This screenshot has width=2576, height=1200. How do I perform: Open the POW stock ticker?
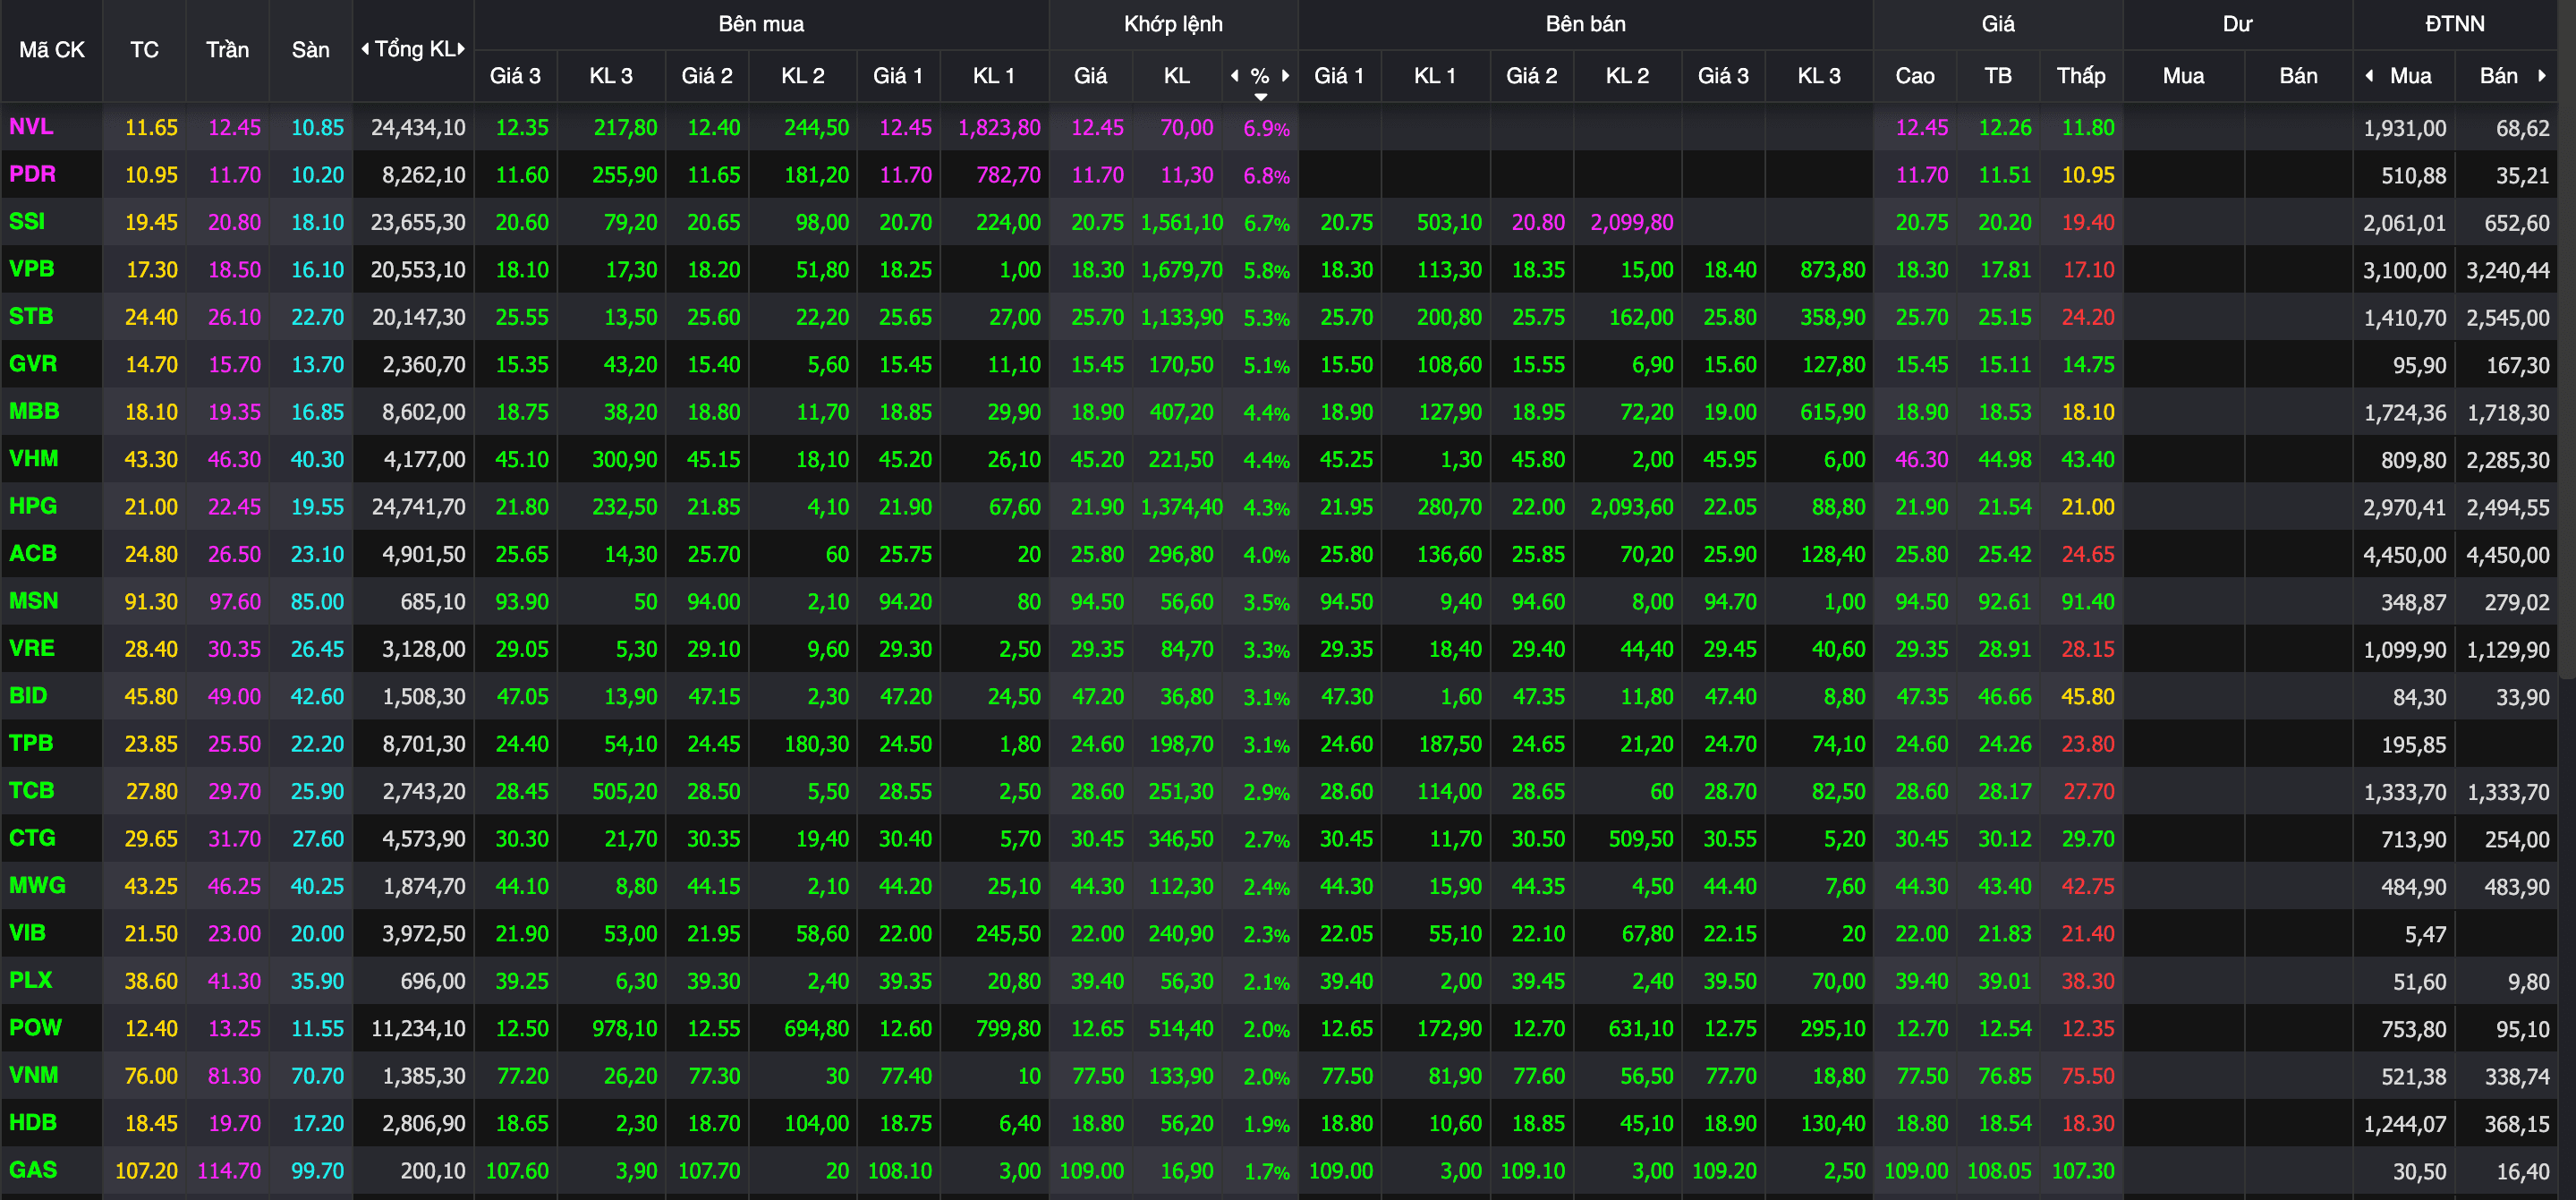tap(36, 1028)
